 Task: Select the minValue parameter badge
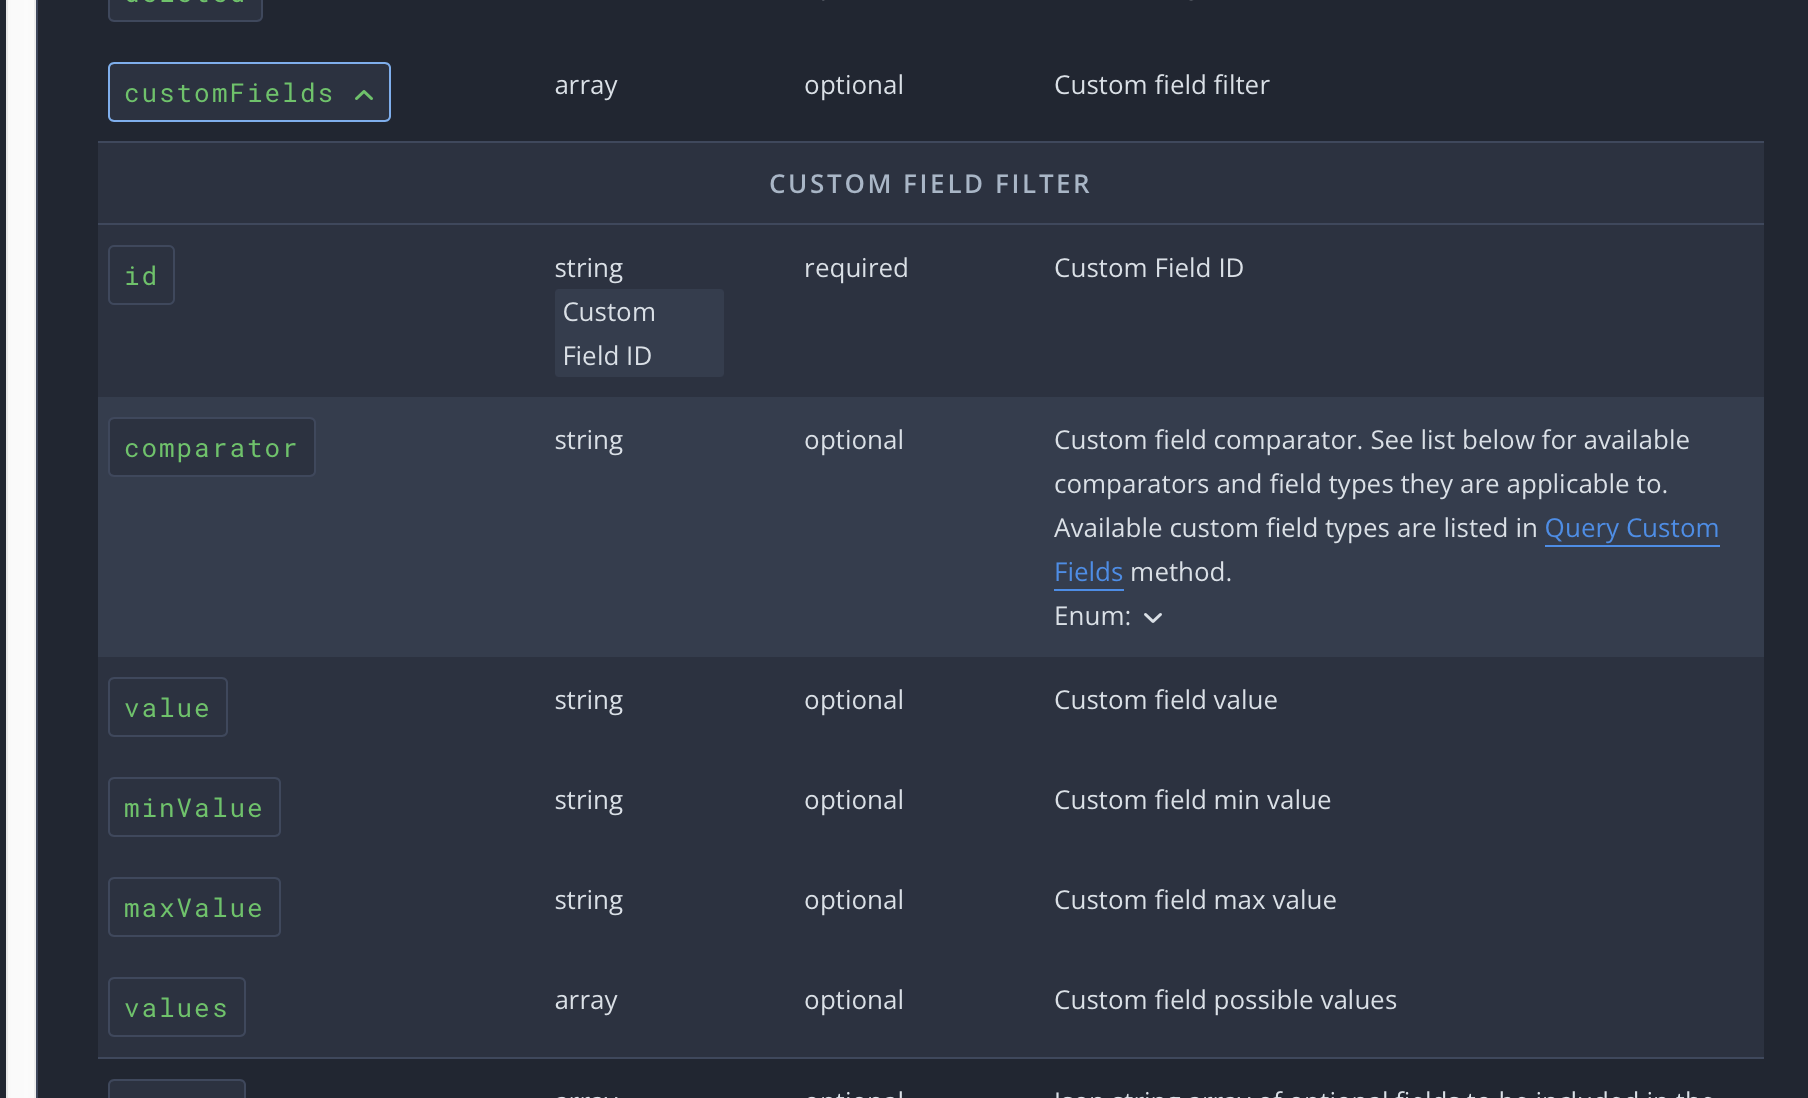coord(194,808)
